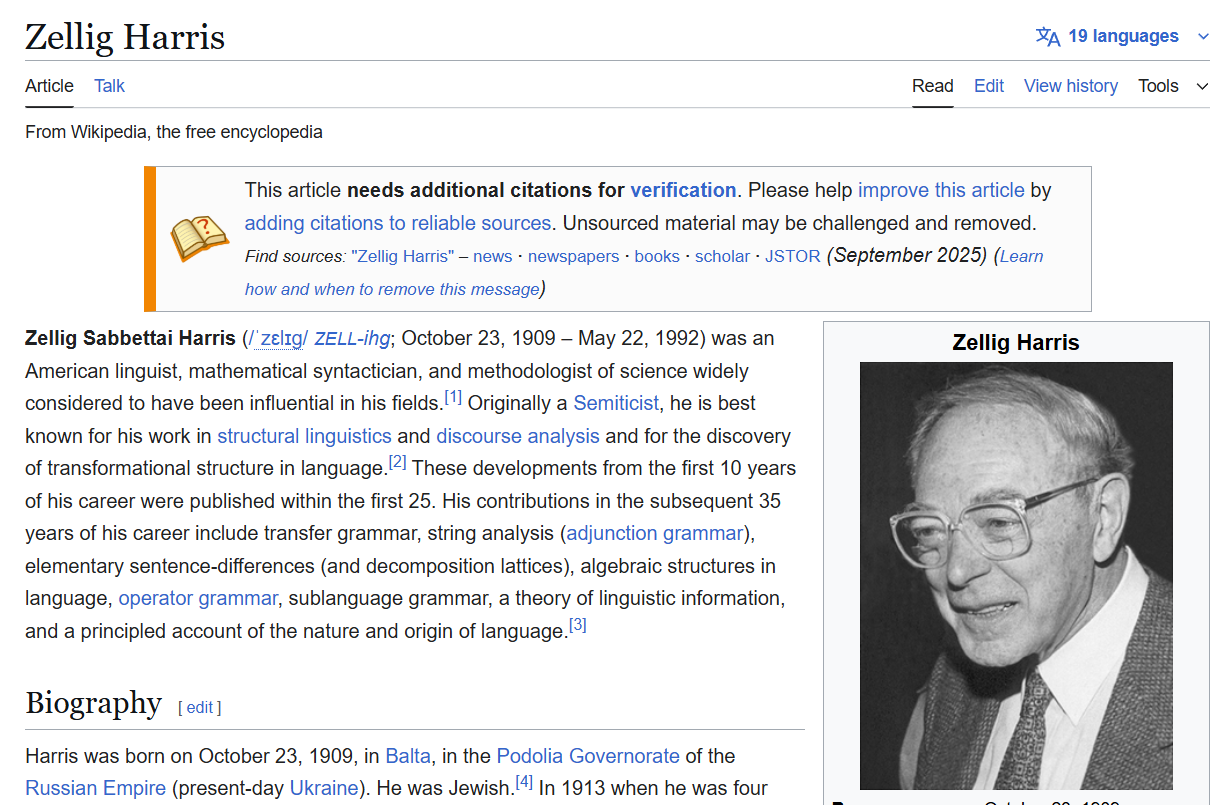Viewport: 1225px width, 805px height.
Task: Click the JSTOR find sources link
Action: coord(792,256)
